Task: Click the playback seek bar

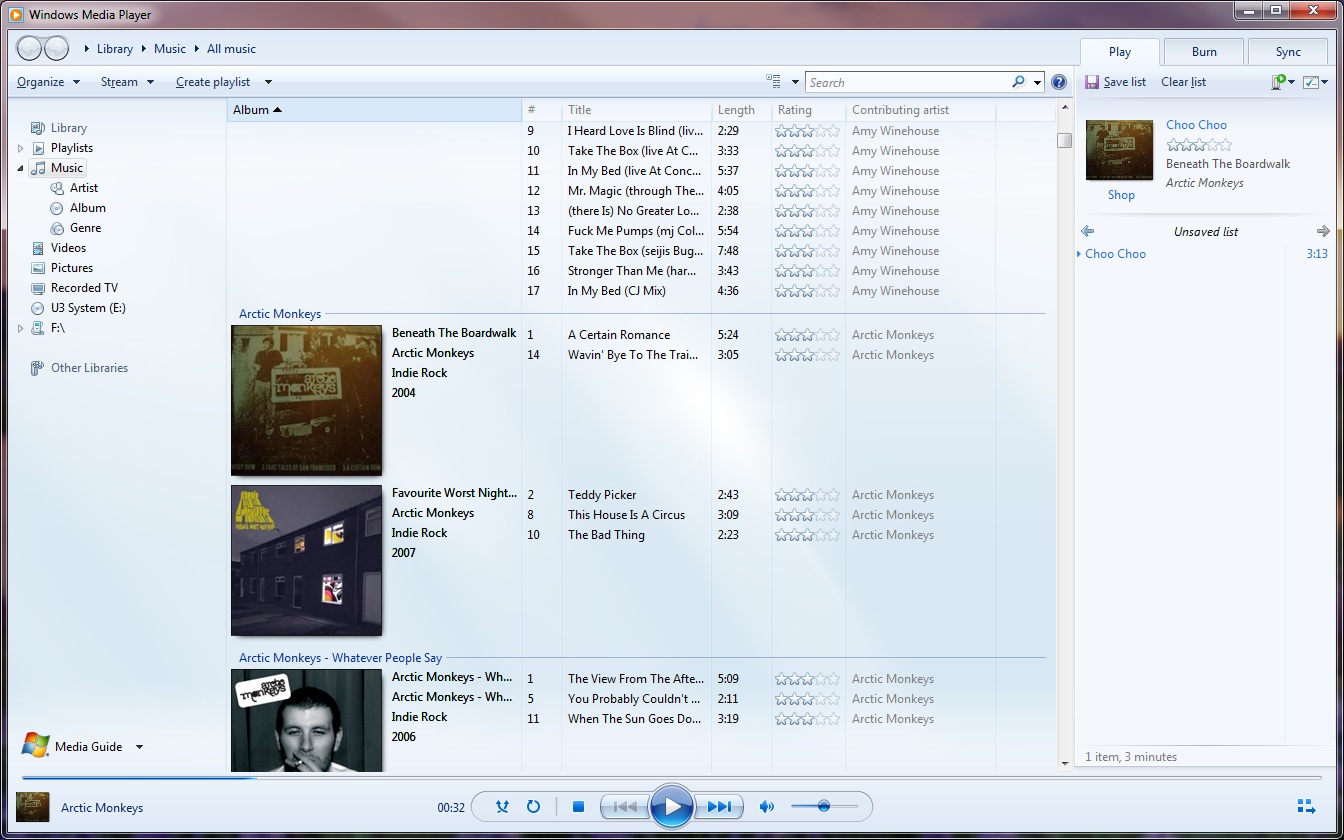Action: (671, 777)
